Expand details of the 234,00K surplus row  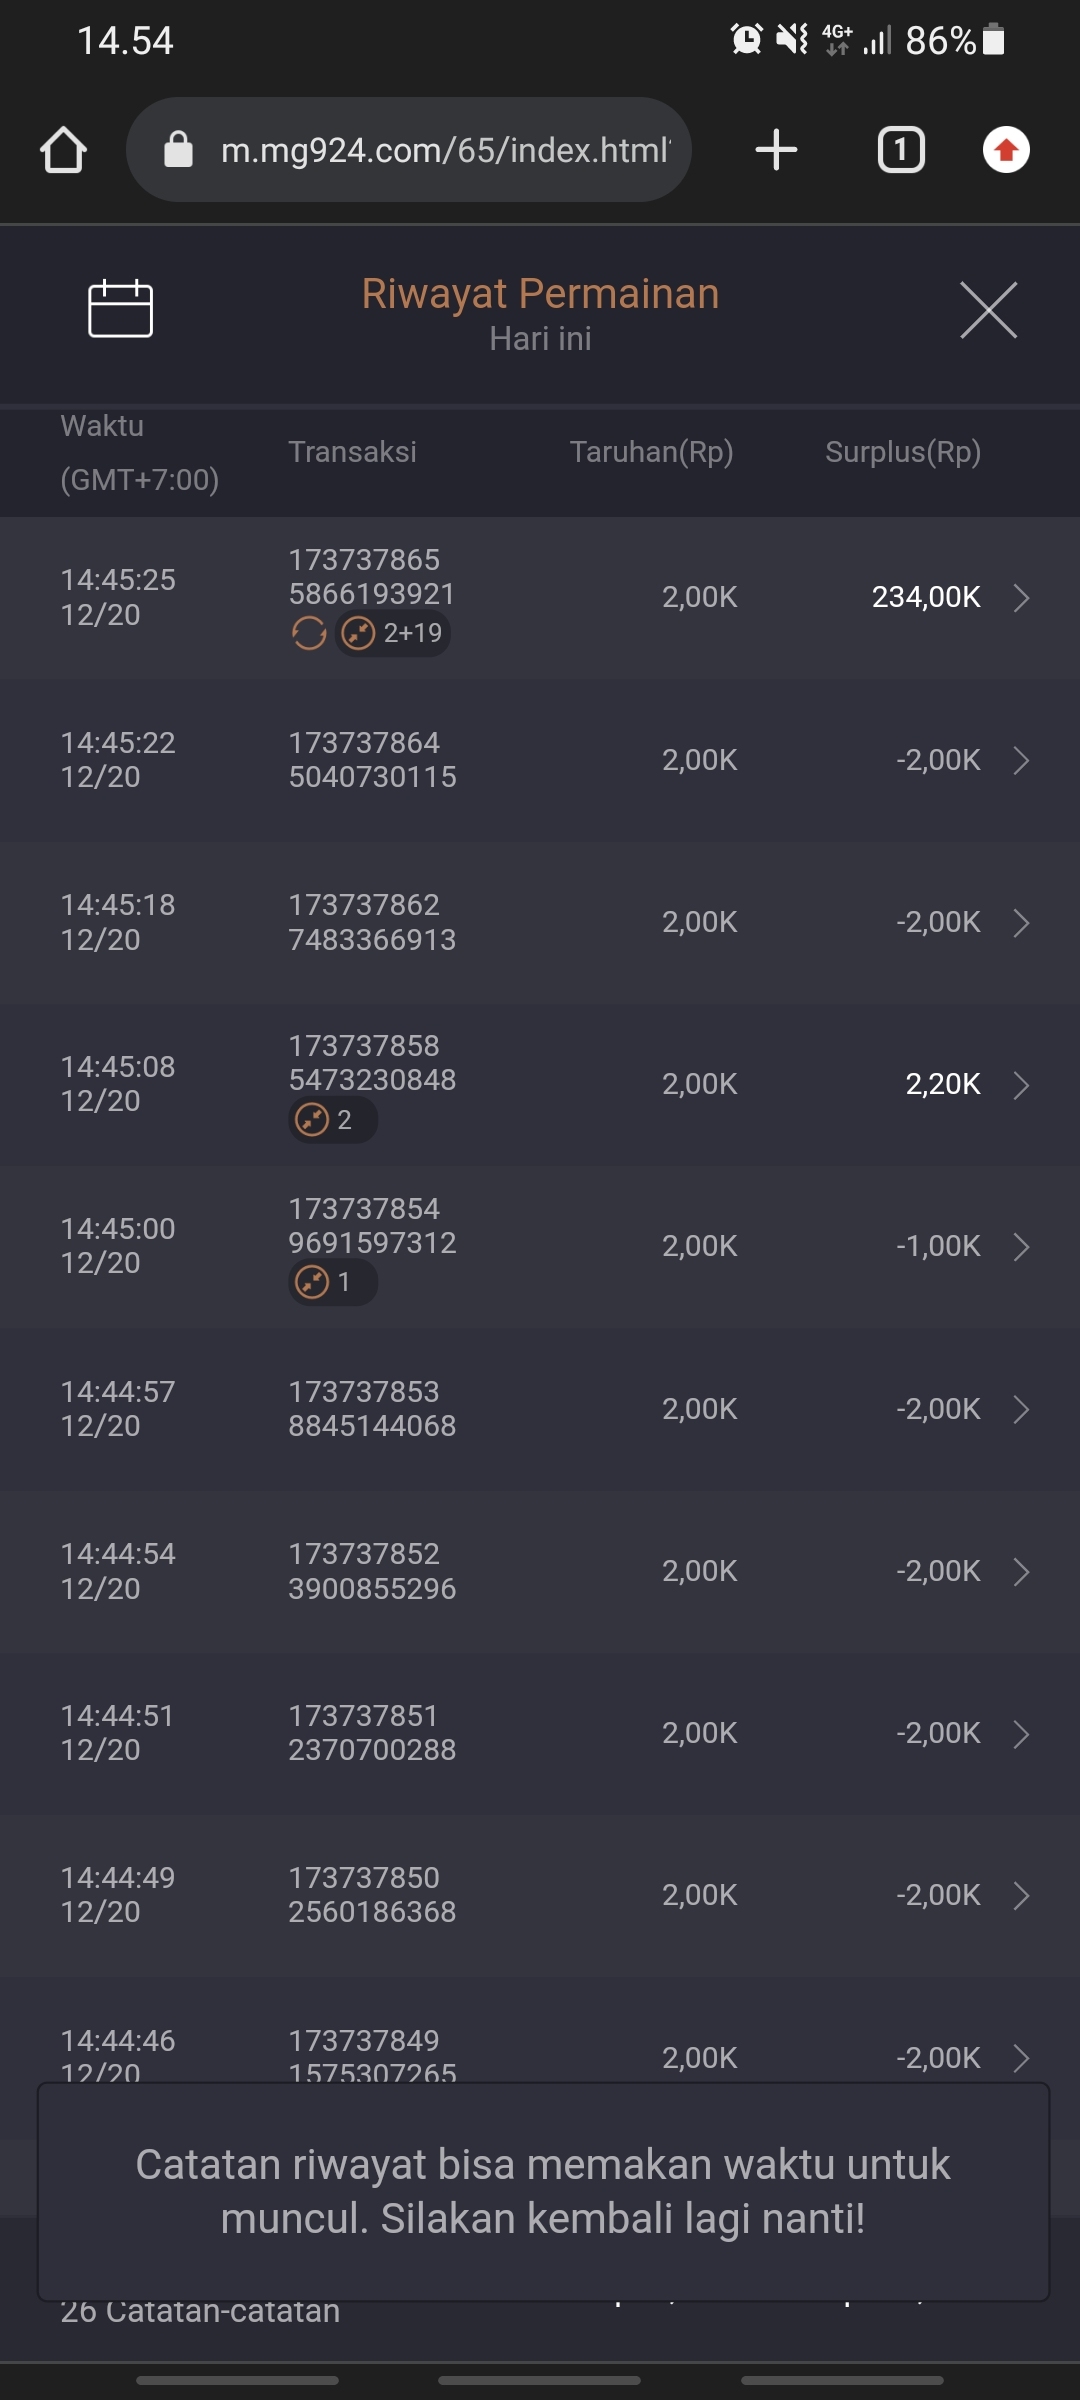1021,598
